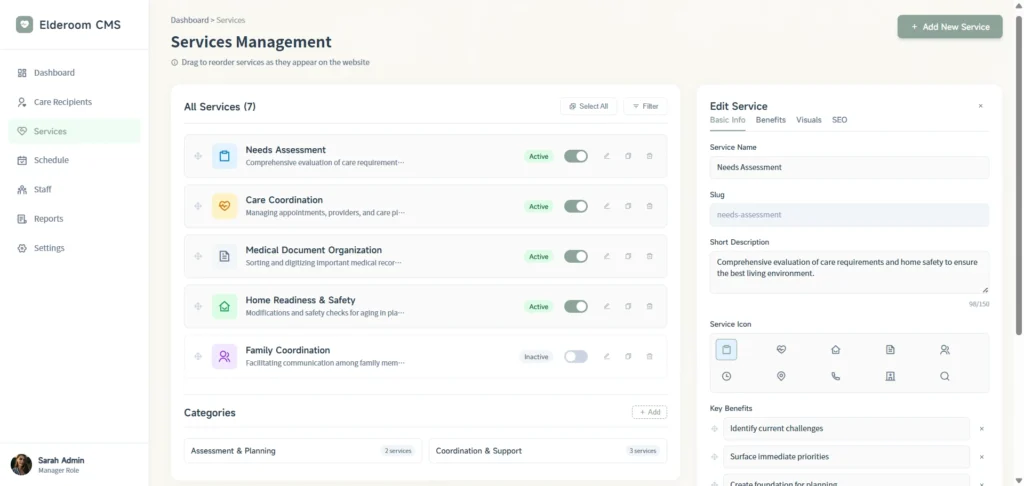This screenshot has width=1024, height=486.
Task: Duplicate the Medical Document Organization service
Action: coord(628,256)
